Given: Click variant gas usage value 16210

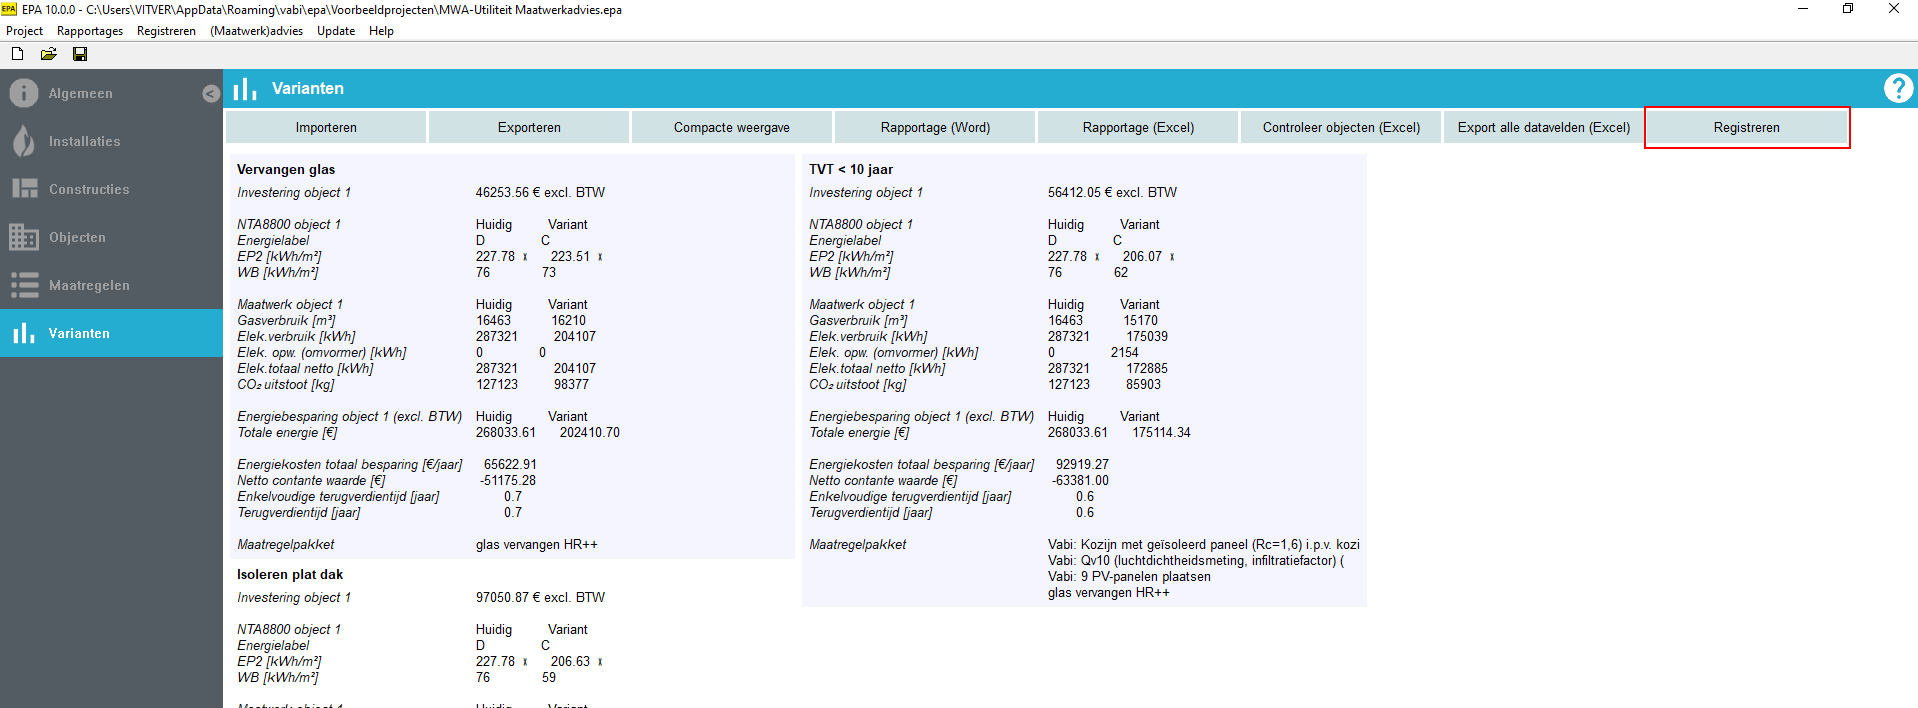Looking at the screenshot, I should coord(569,320).
